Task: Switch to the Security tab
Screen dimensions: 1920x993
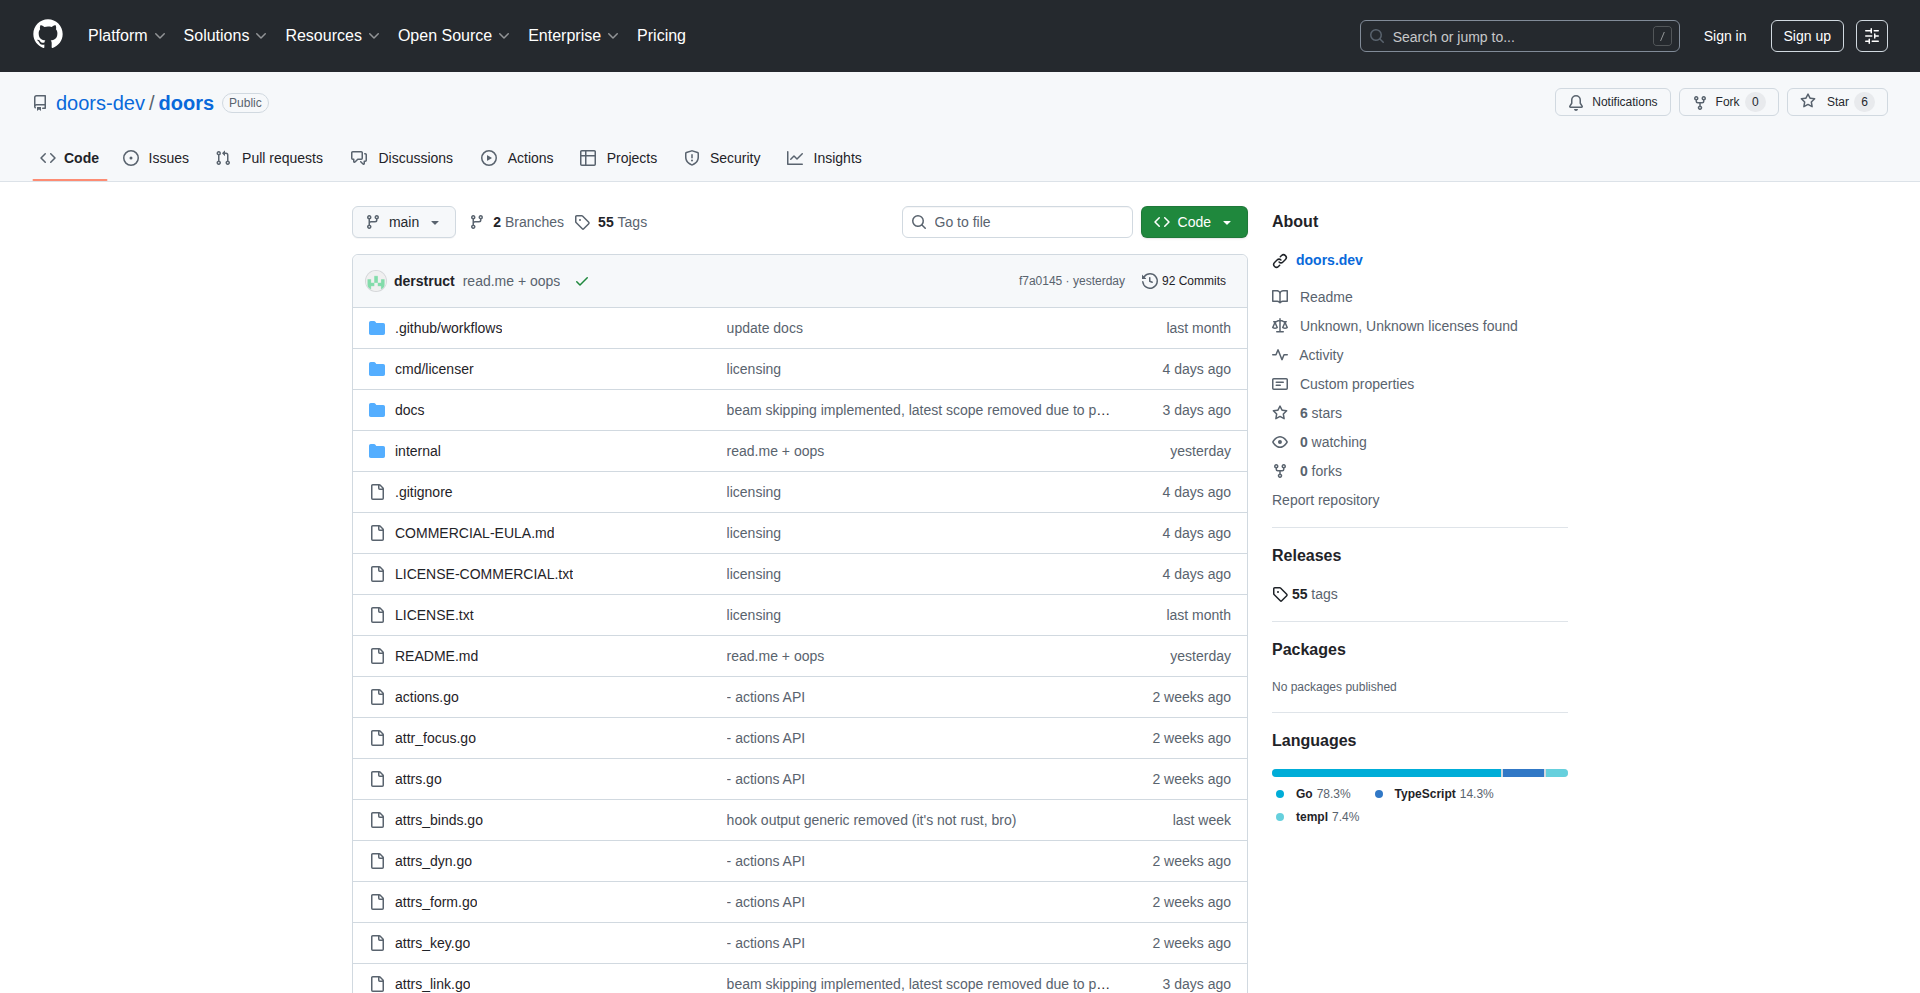Action: (x=722, y=158)
